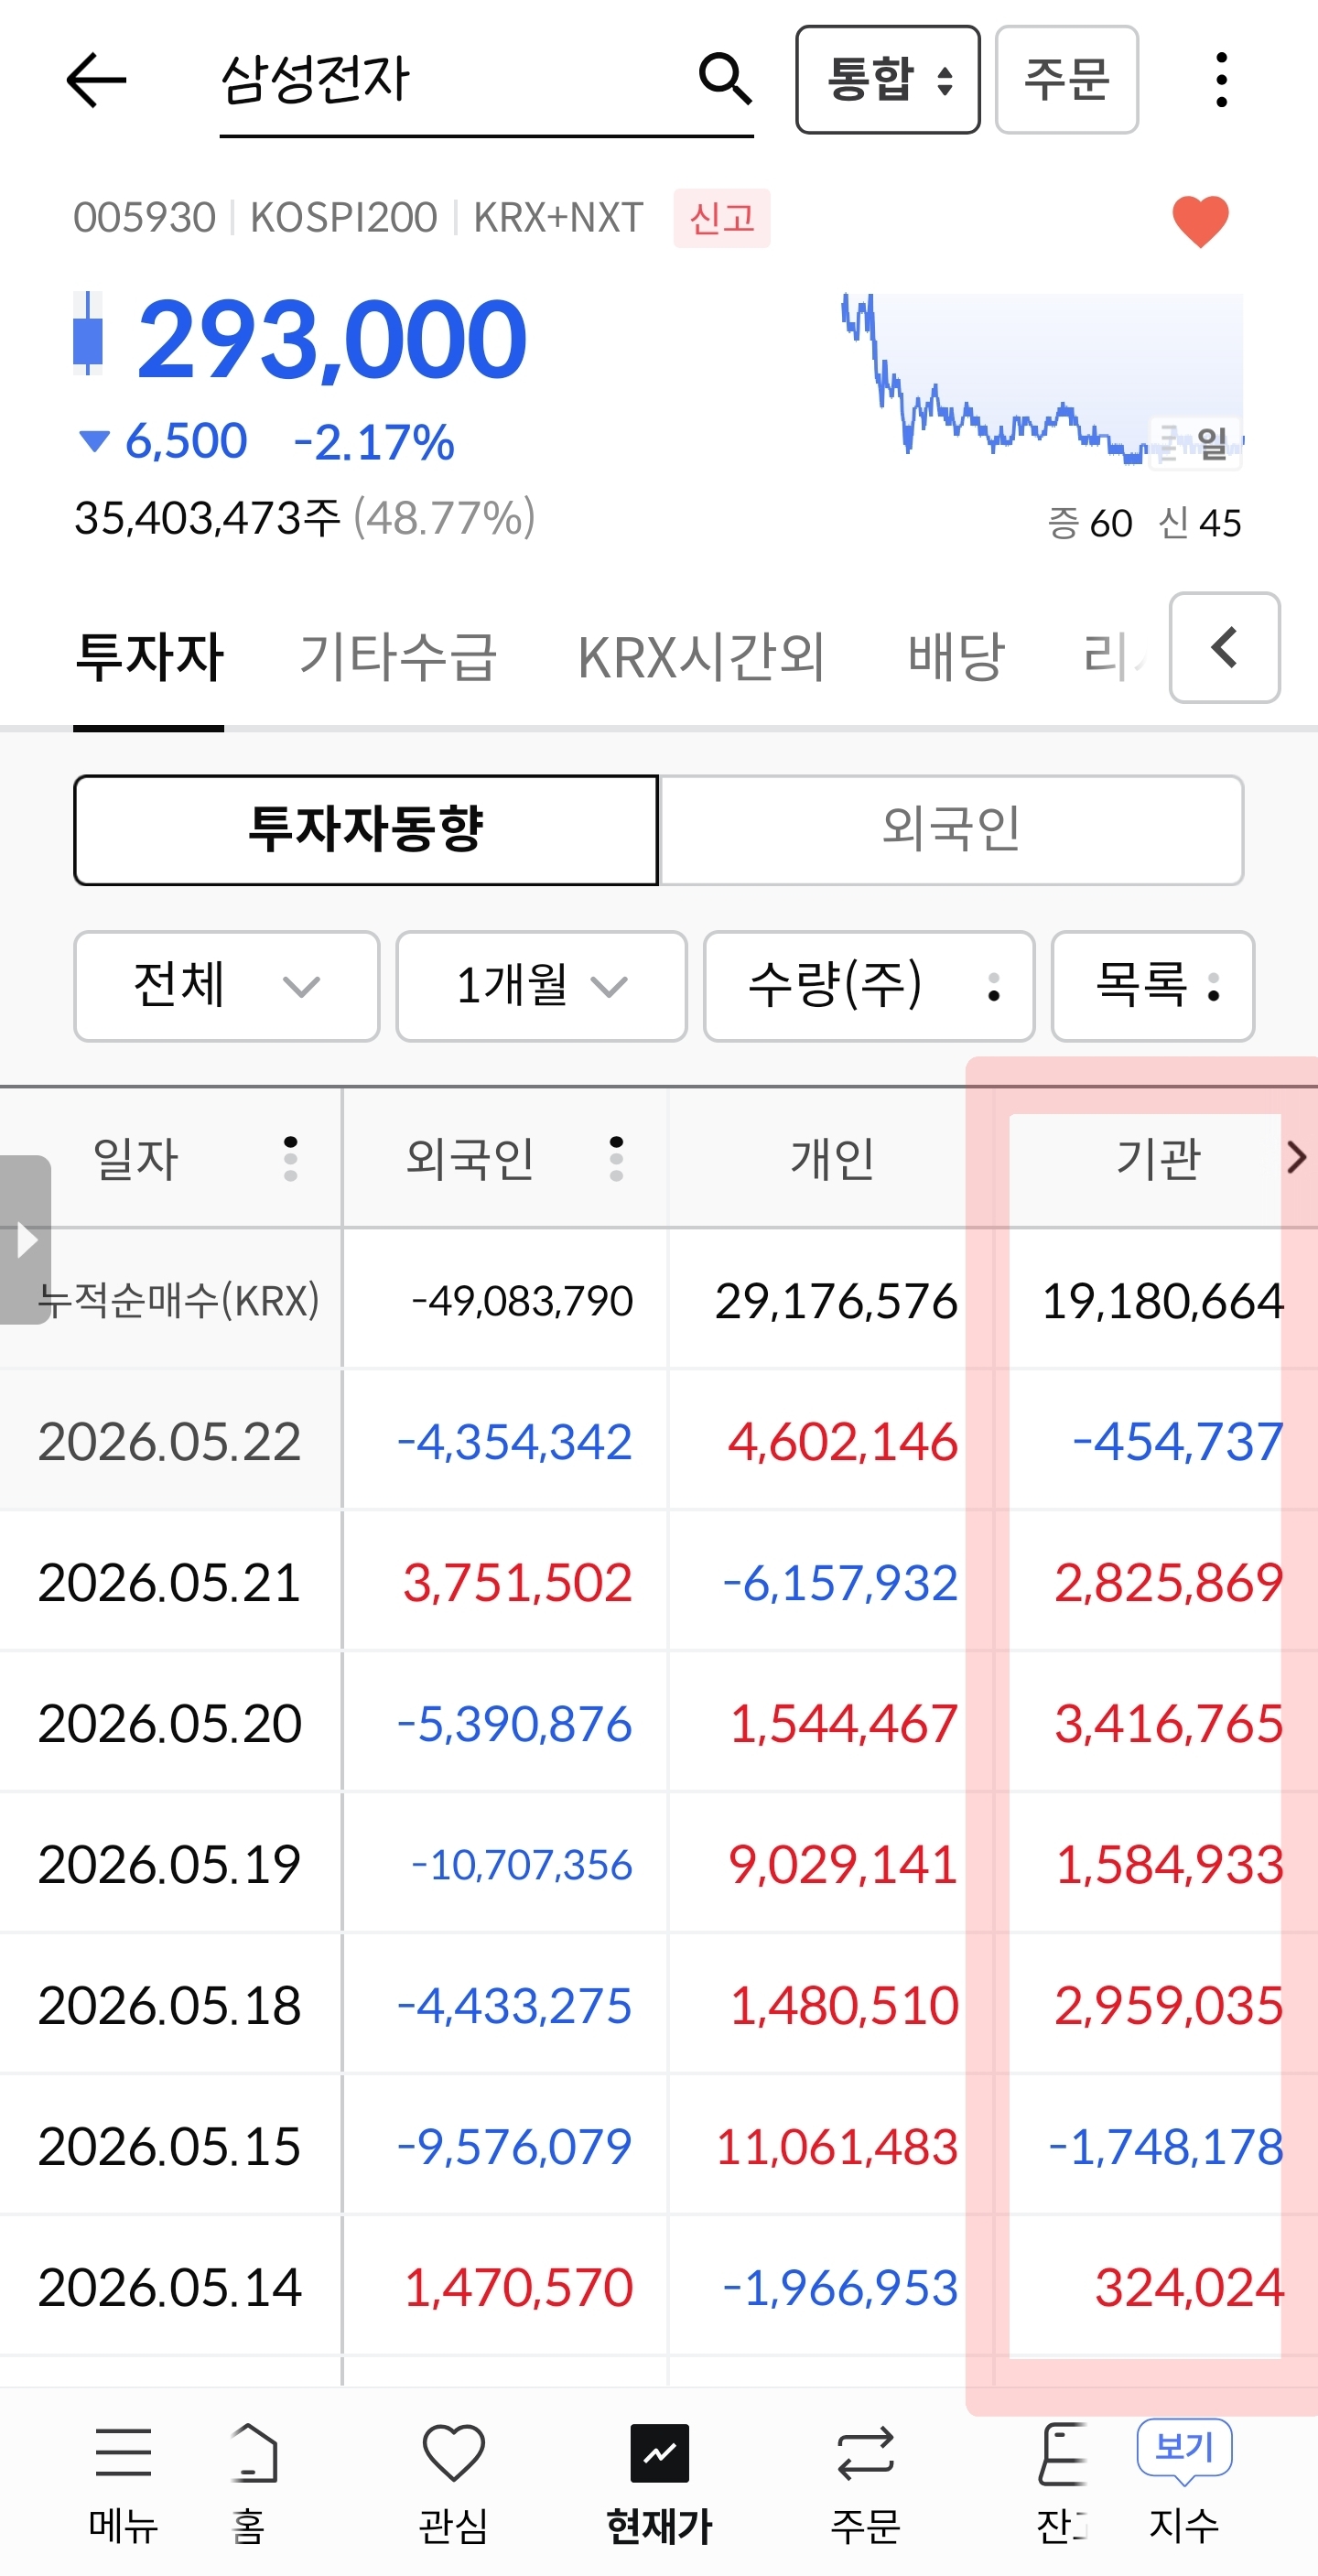This screenshot has height=2576, width=1318.
Task: Open the 일자 column options dots
Action: [290, 1158]
